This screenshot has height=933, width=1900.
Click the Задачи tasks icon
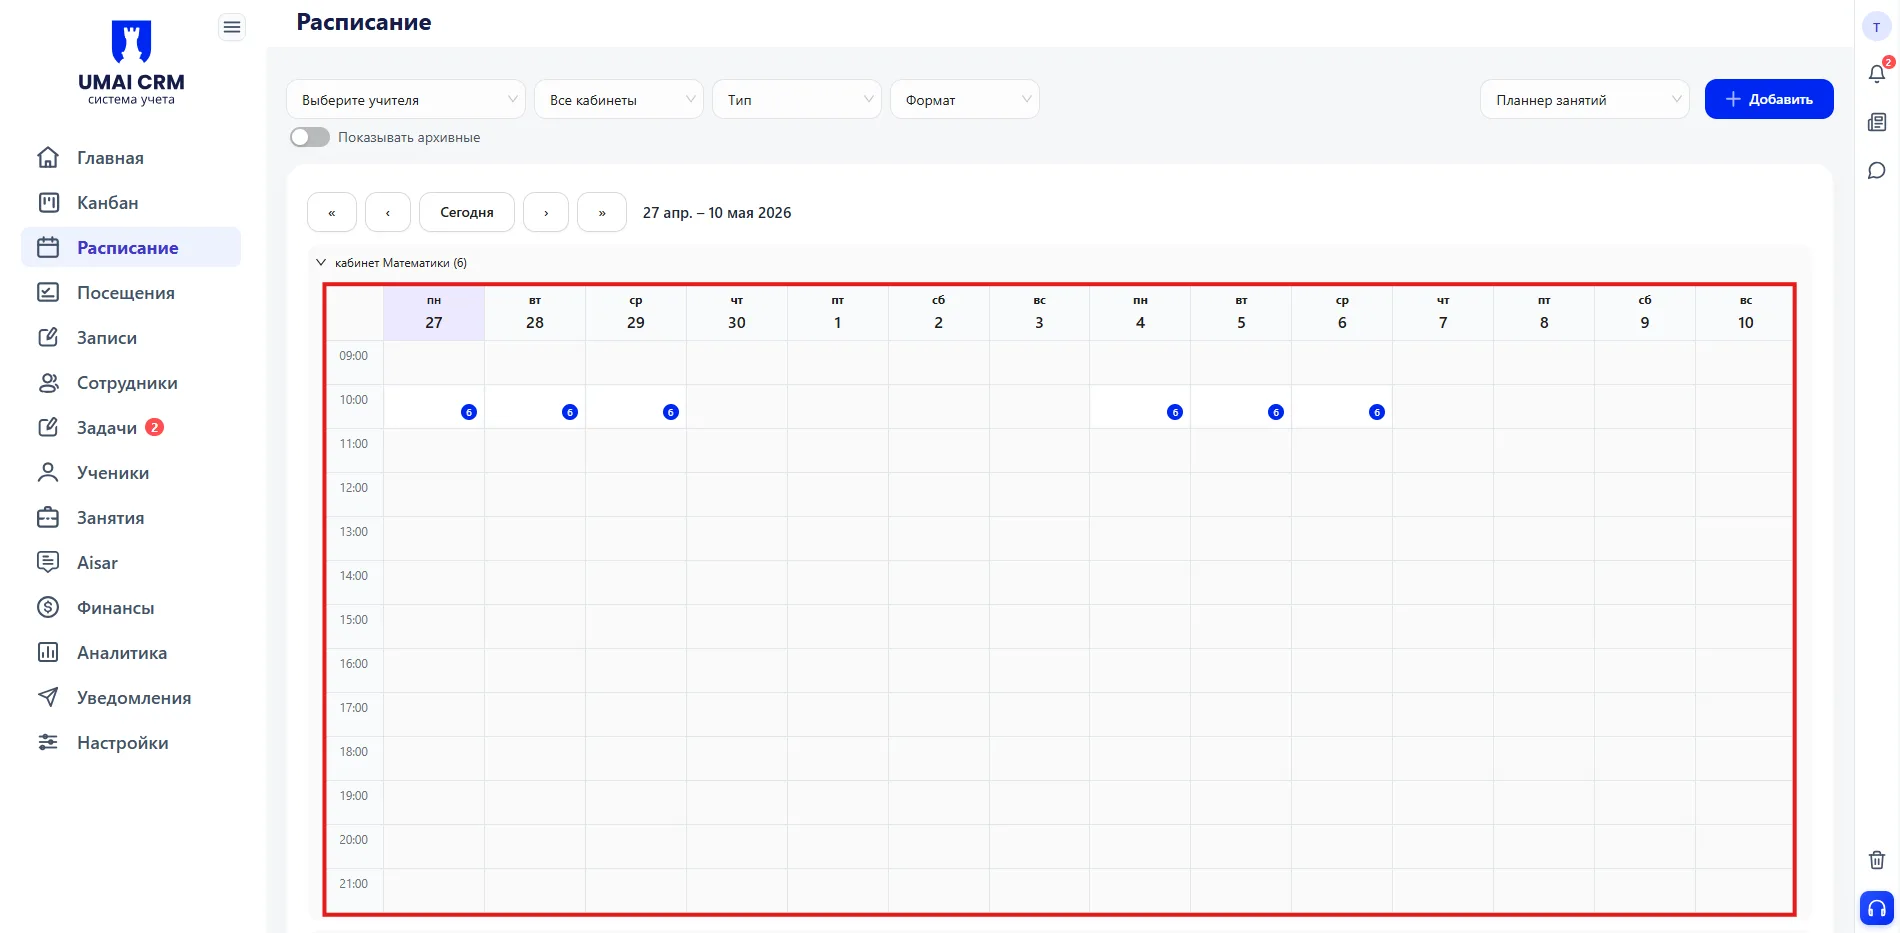coord(48,427)
